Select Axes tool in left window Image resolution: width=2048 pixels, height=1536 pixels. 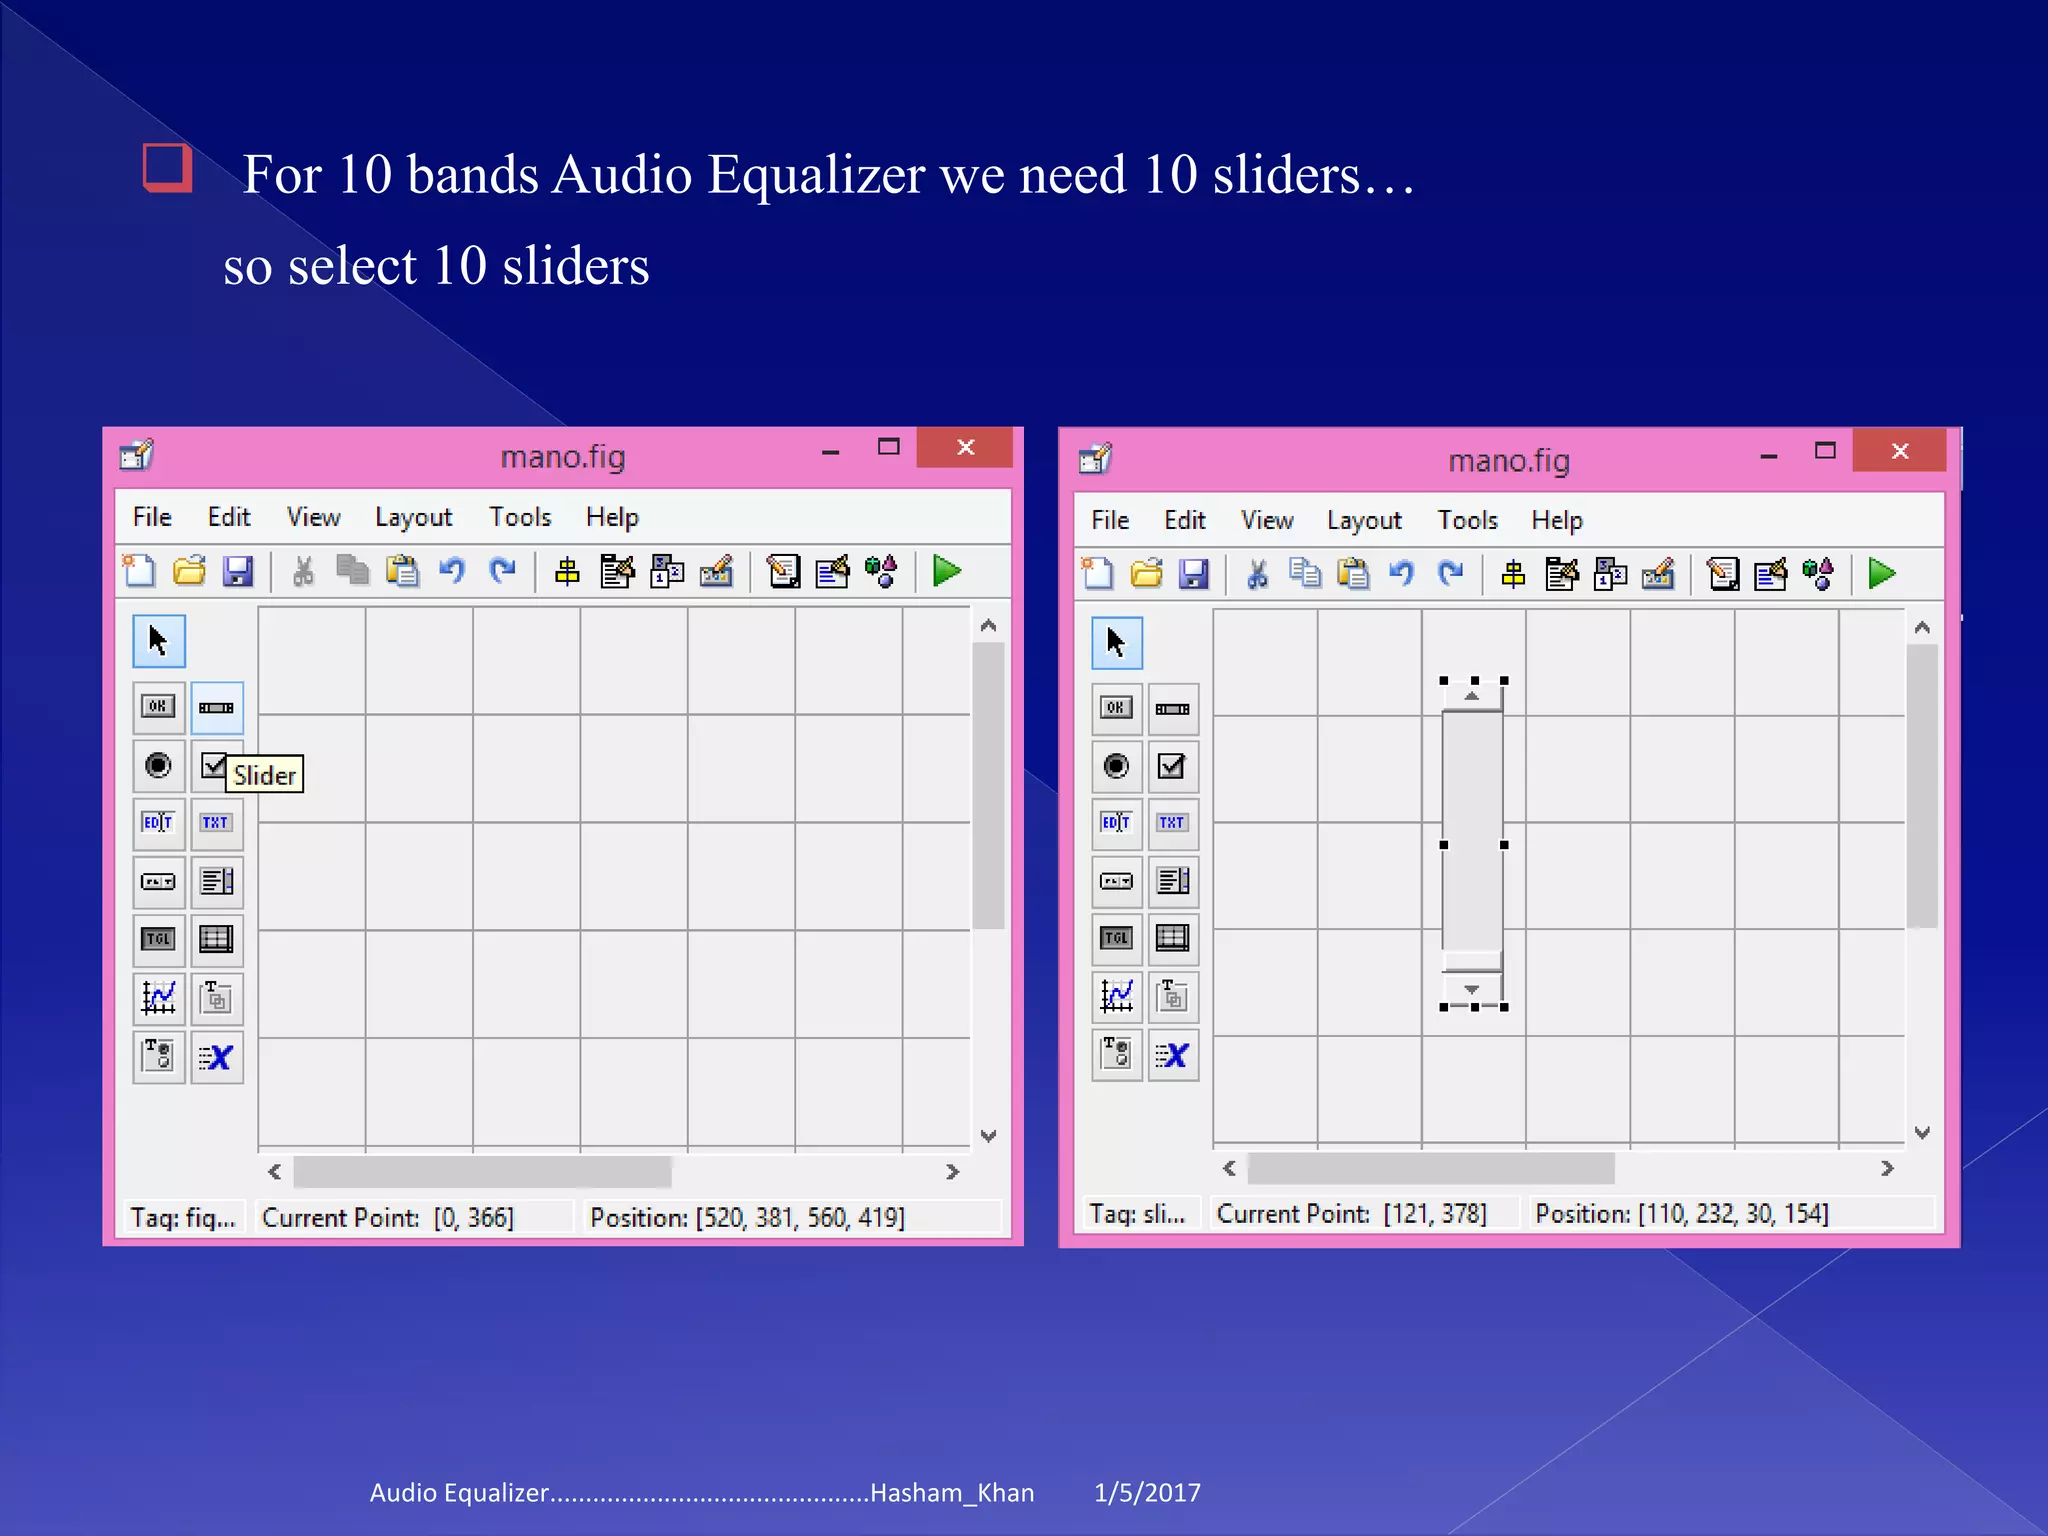[x=158, y=997]
